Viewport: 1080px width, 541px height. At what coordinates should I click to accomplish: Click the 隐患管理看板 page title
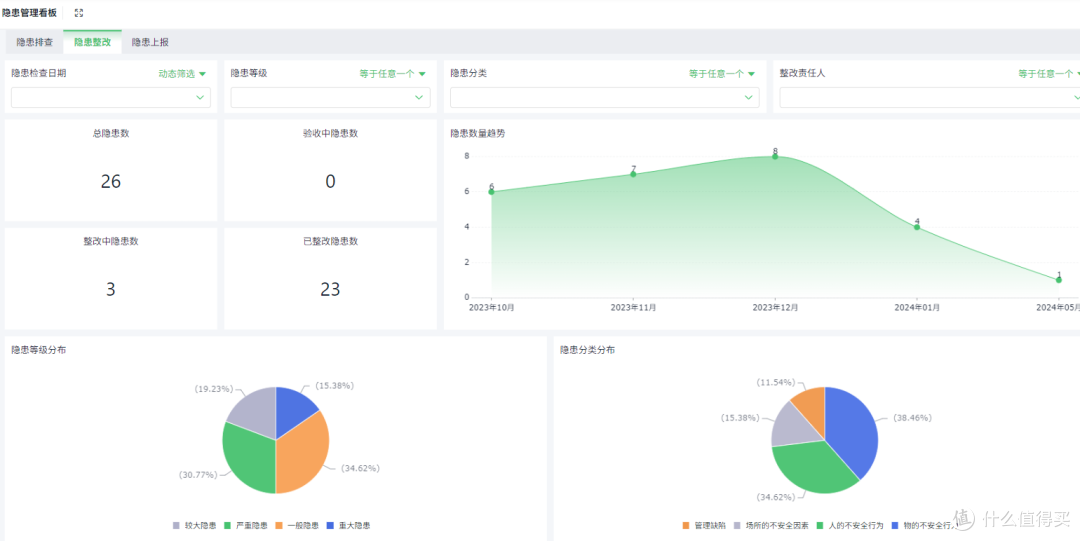(30, 13)
